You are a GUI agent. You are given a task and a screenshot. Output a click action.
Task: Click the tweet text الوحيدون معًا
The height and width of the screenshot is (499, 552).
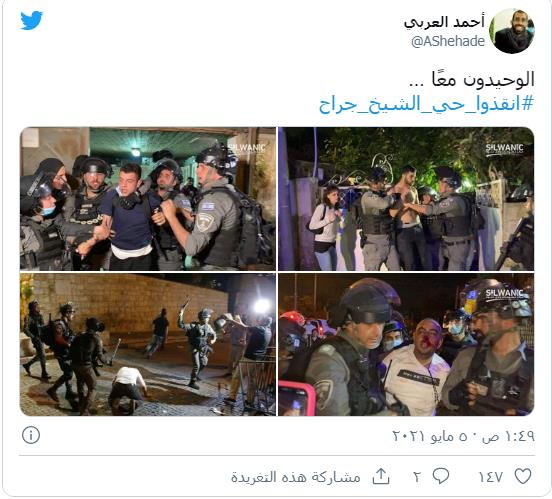[x=472, y=79]
